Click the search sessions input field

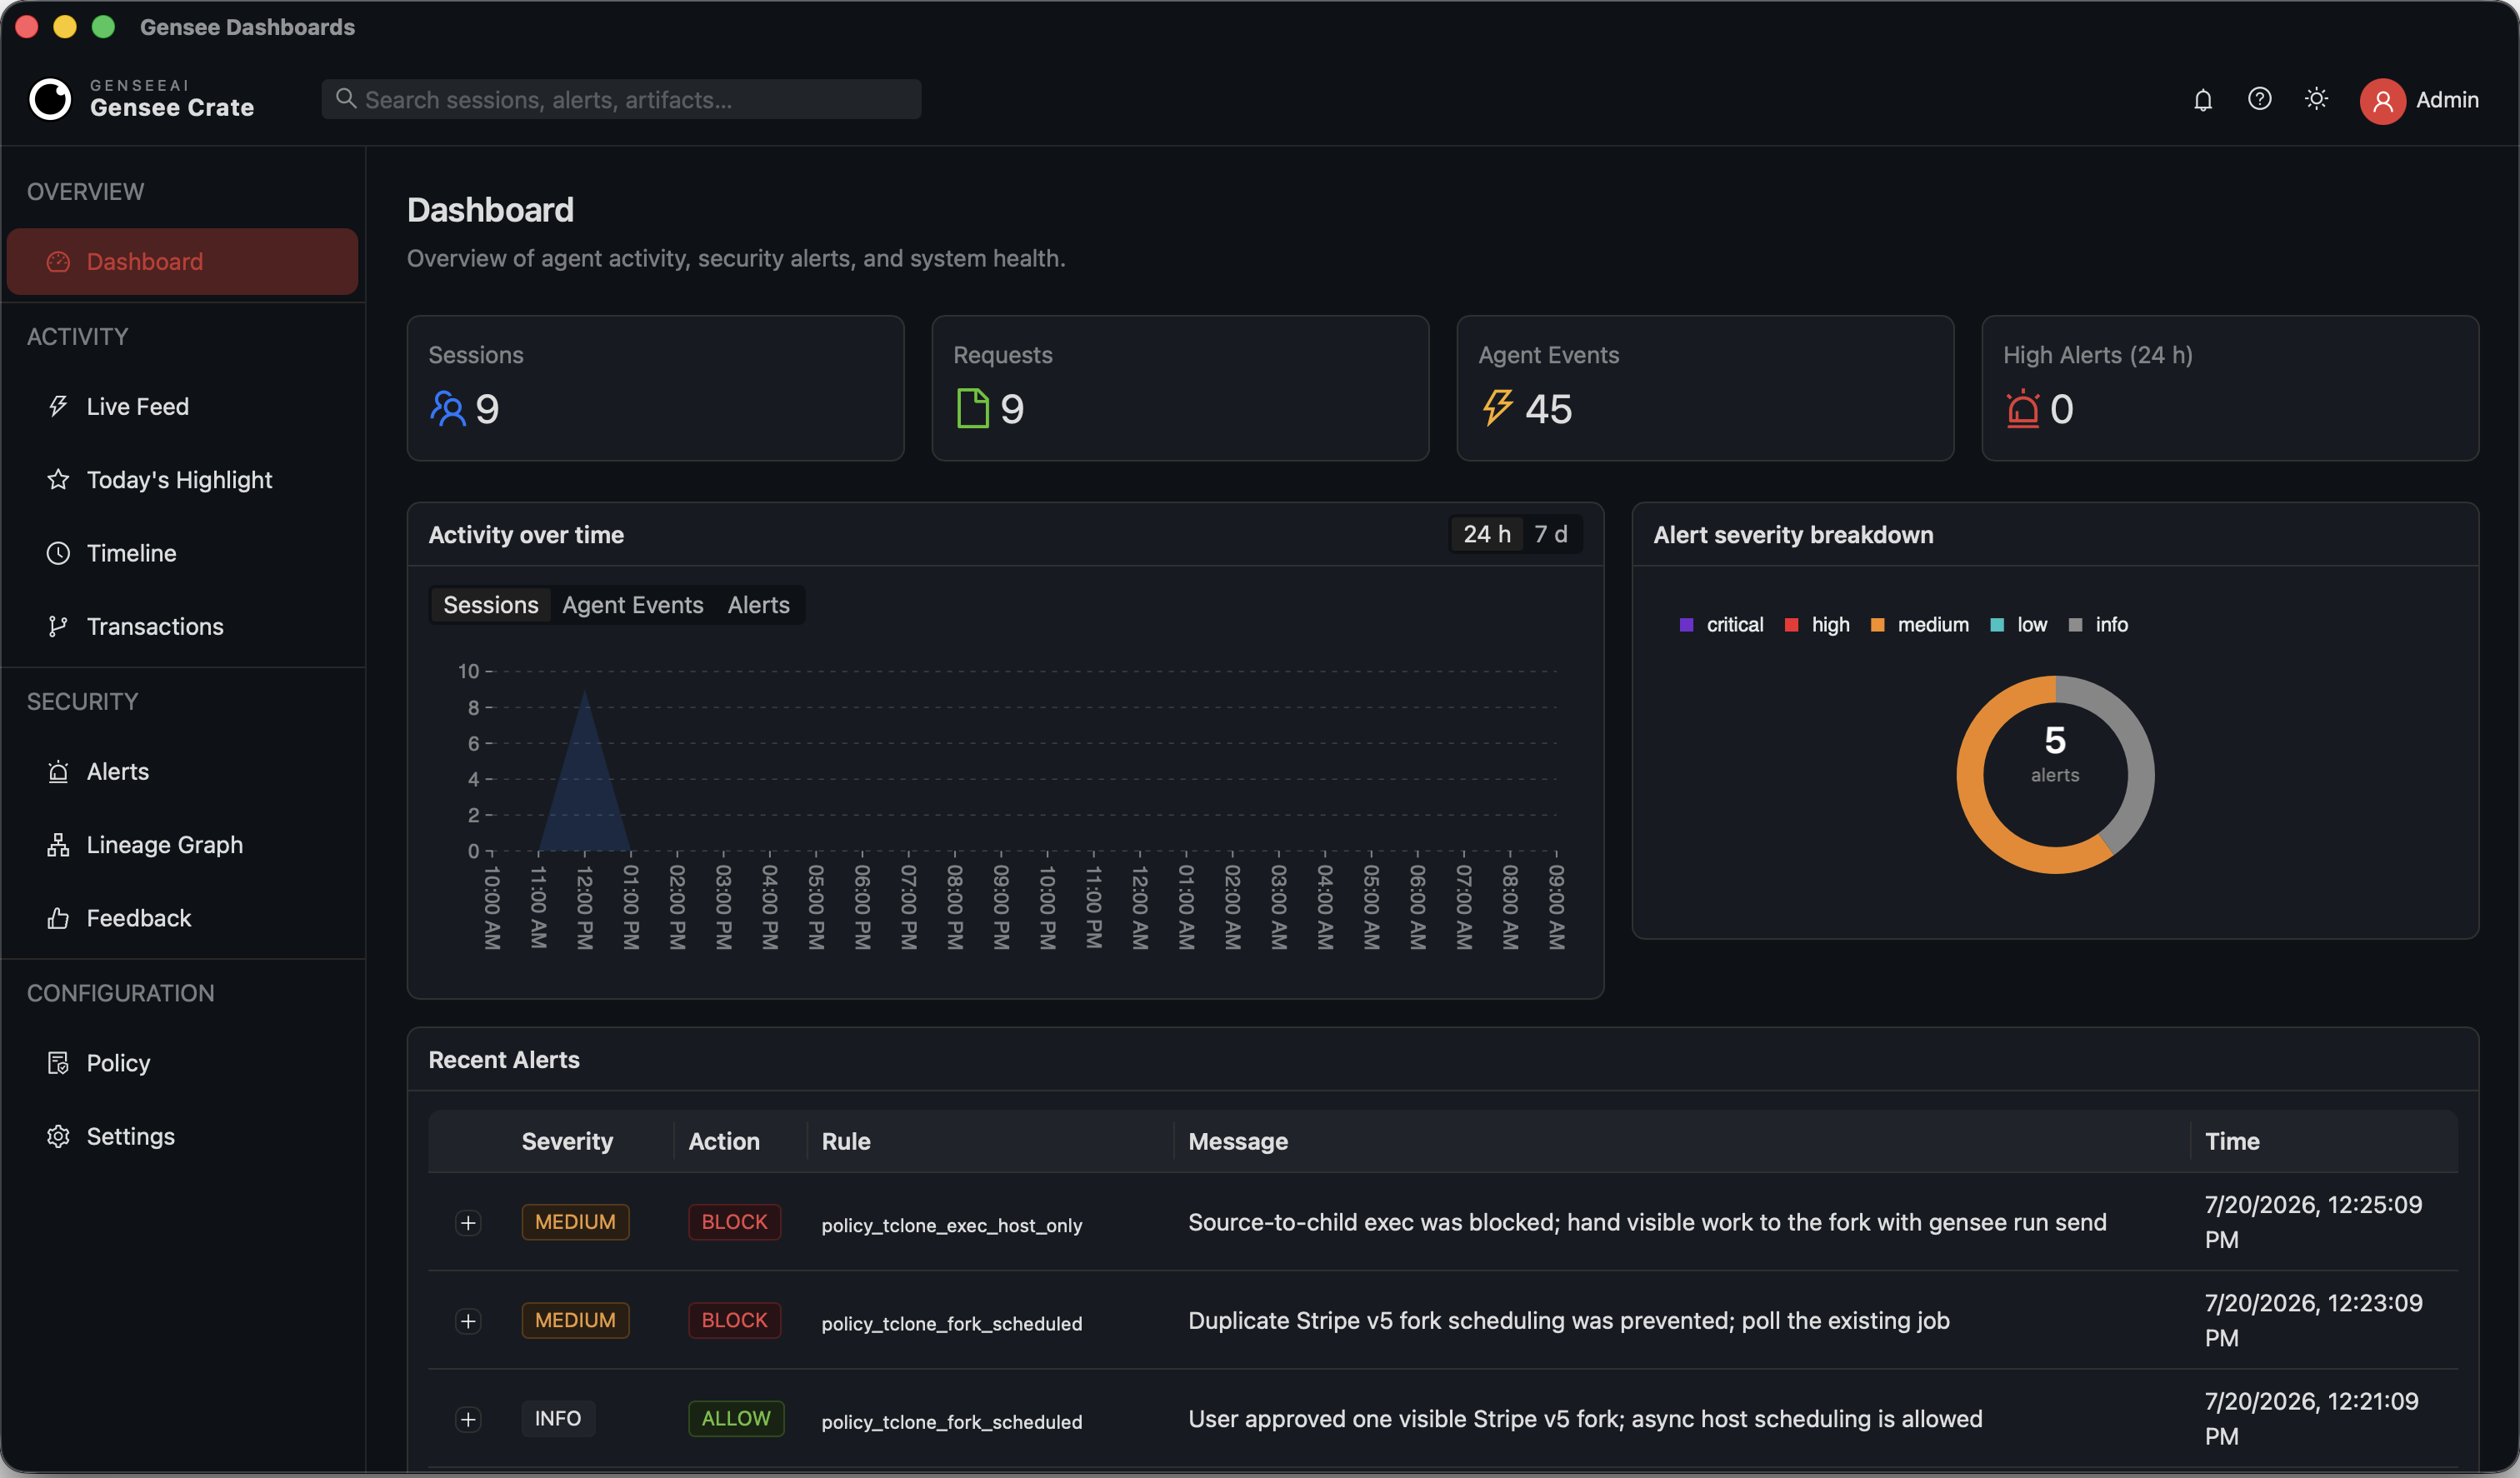click(621, 99)
